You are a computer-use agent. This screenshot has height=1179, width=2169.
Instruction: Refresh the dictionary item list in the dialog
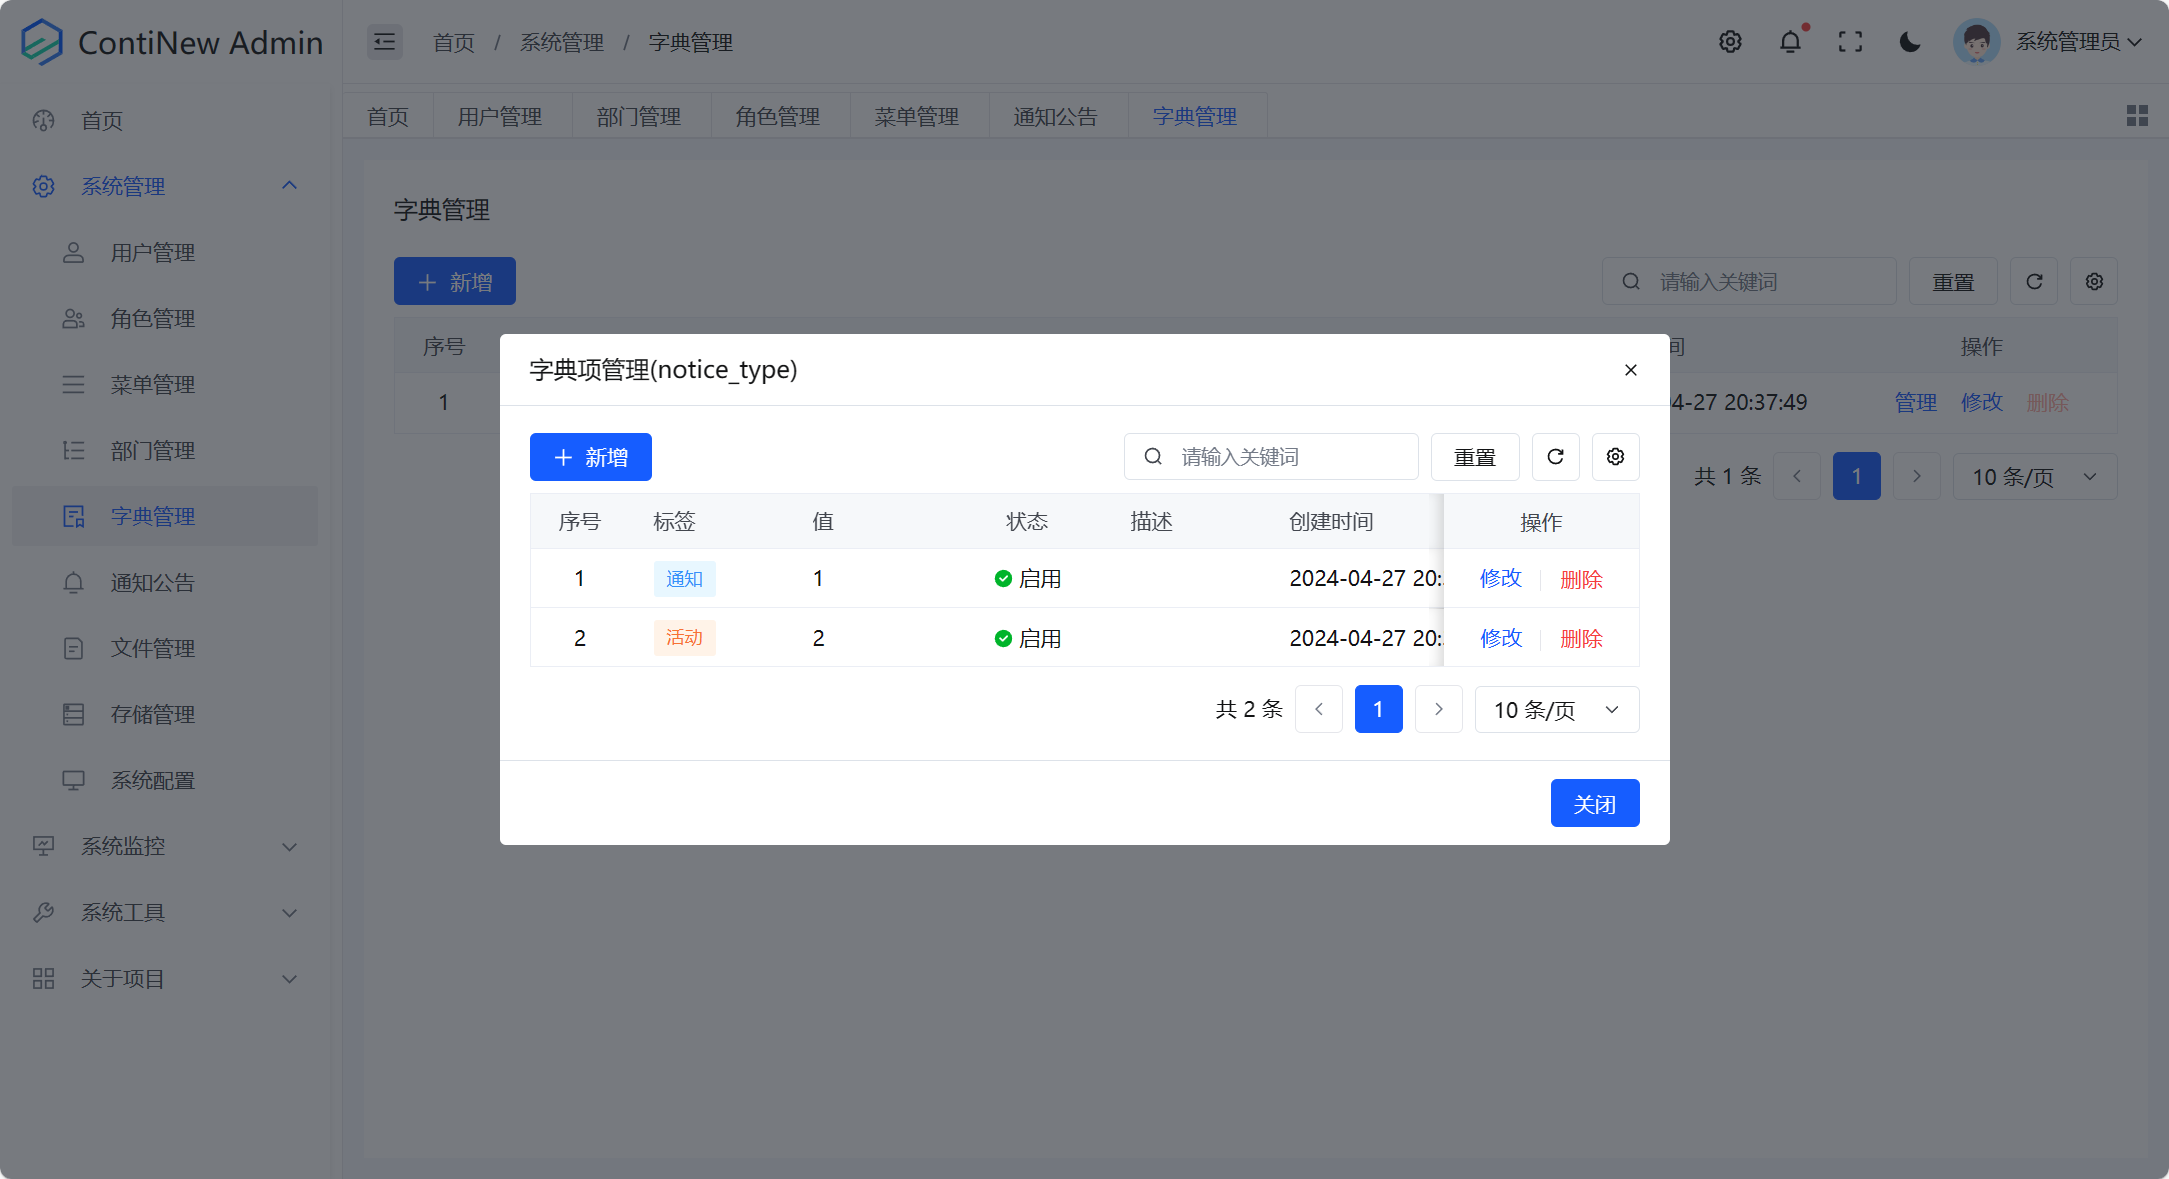click(1555, 456)
